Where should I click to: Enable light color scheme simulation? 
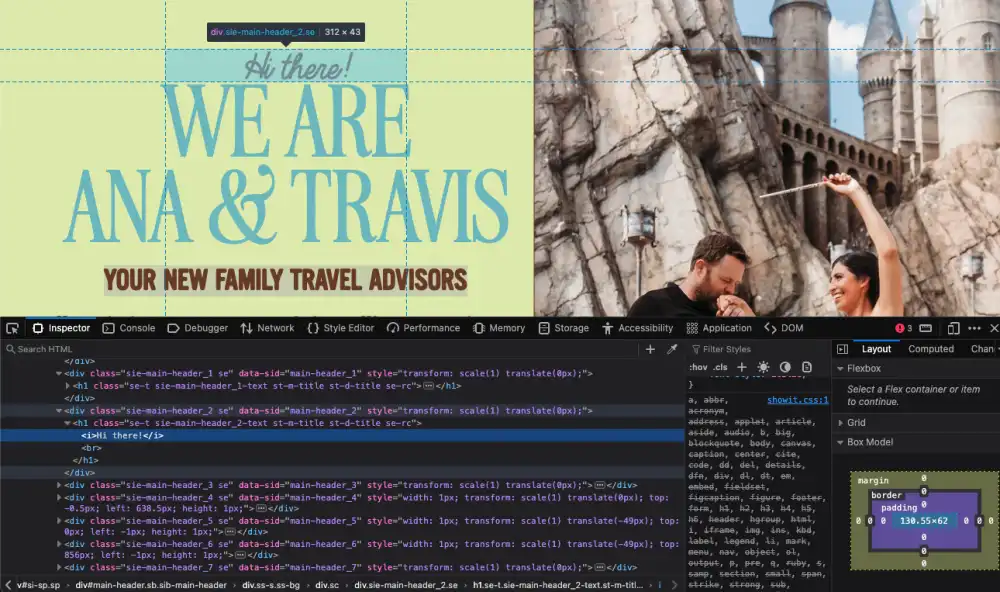[764, 367]
